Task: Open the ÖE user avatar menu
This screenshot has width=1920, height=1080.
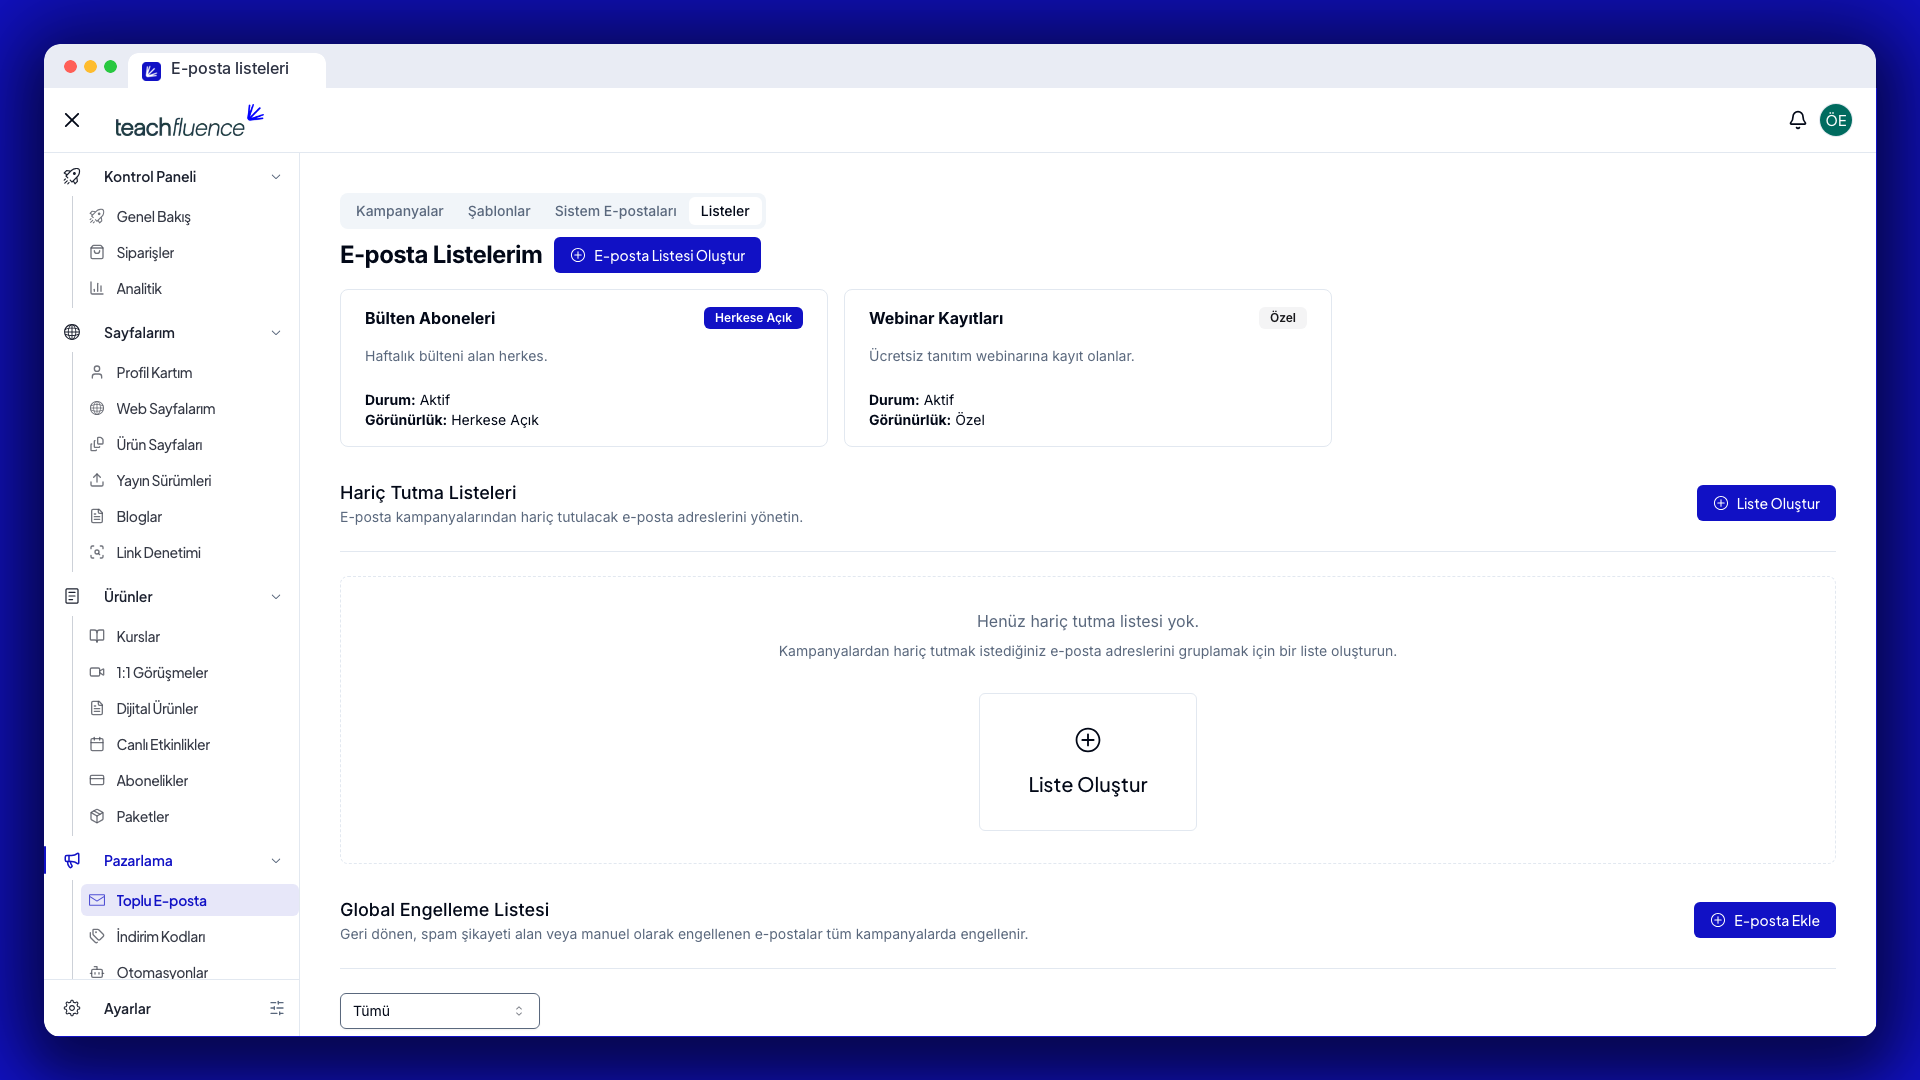Action: pyautogui.click(x=1836, y=120)
